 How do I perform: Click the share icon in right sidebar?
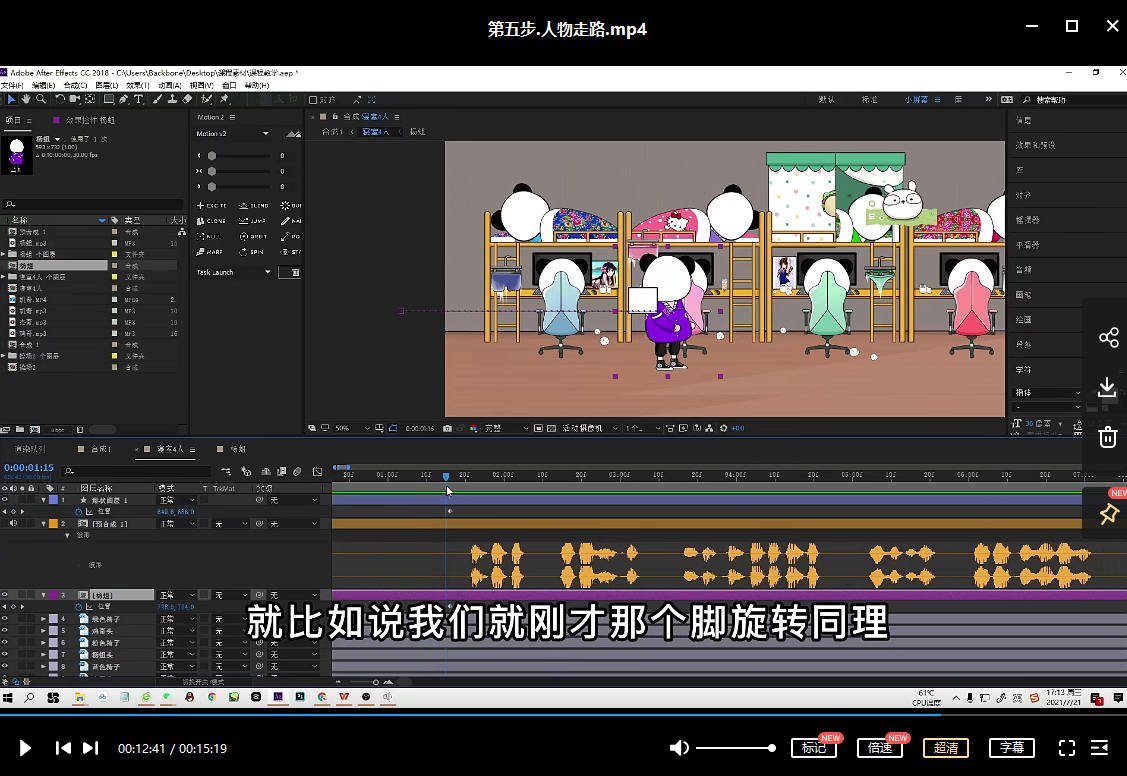tap(1109, 338)
